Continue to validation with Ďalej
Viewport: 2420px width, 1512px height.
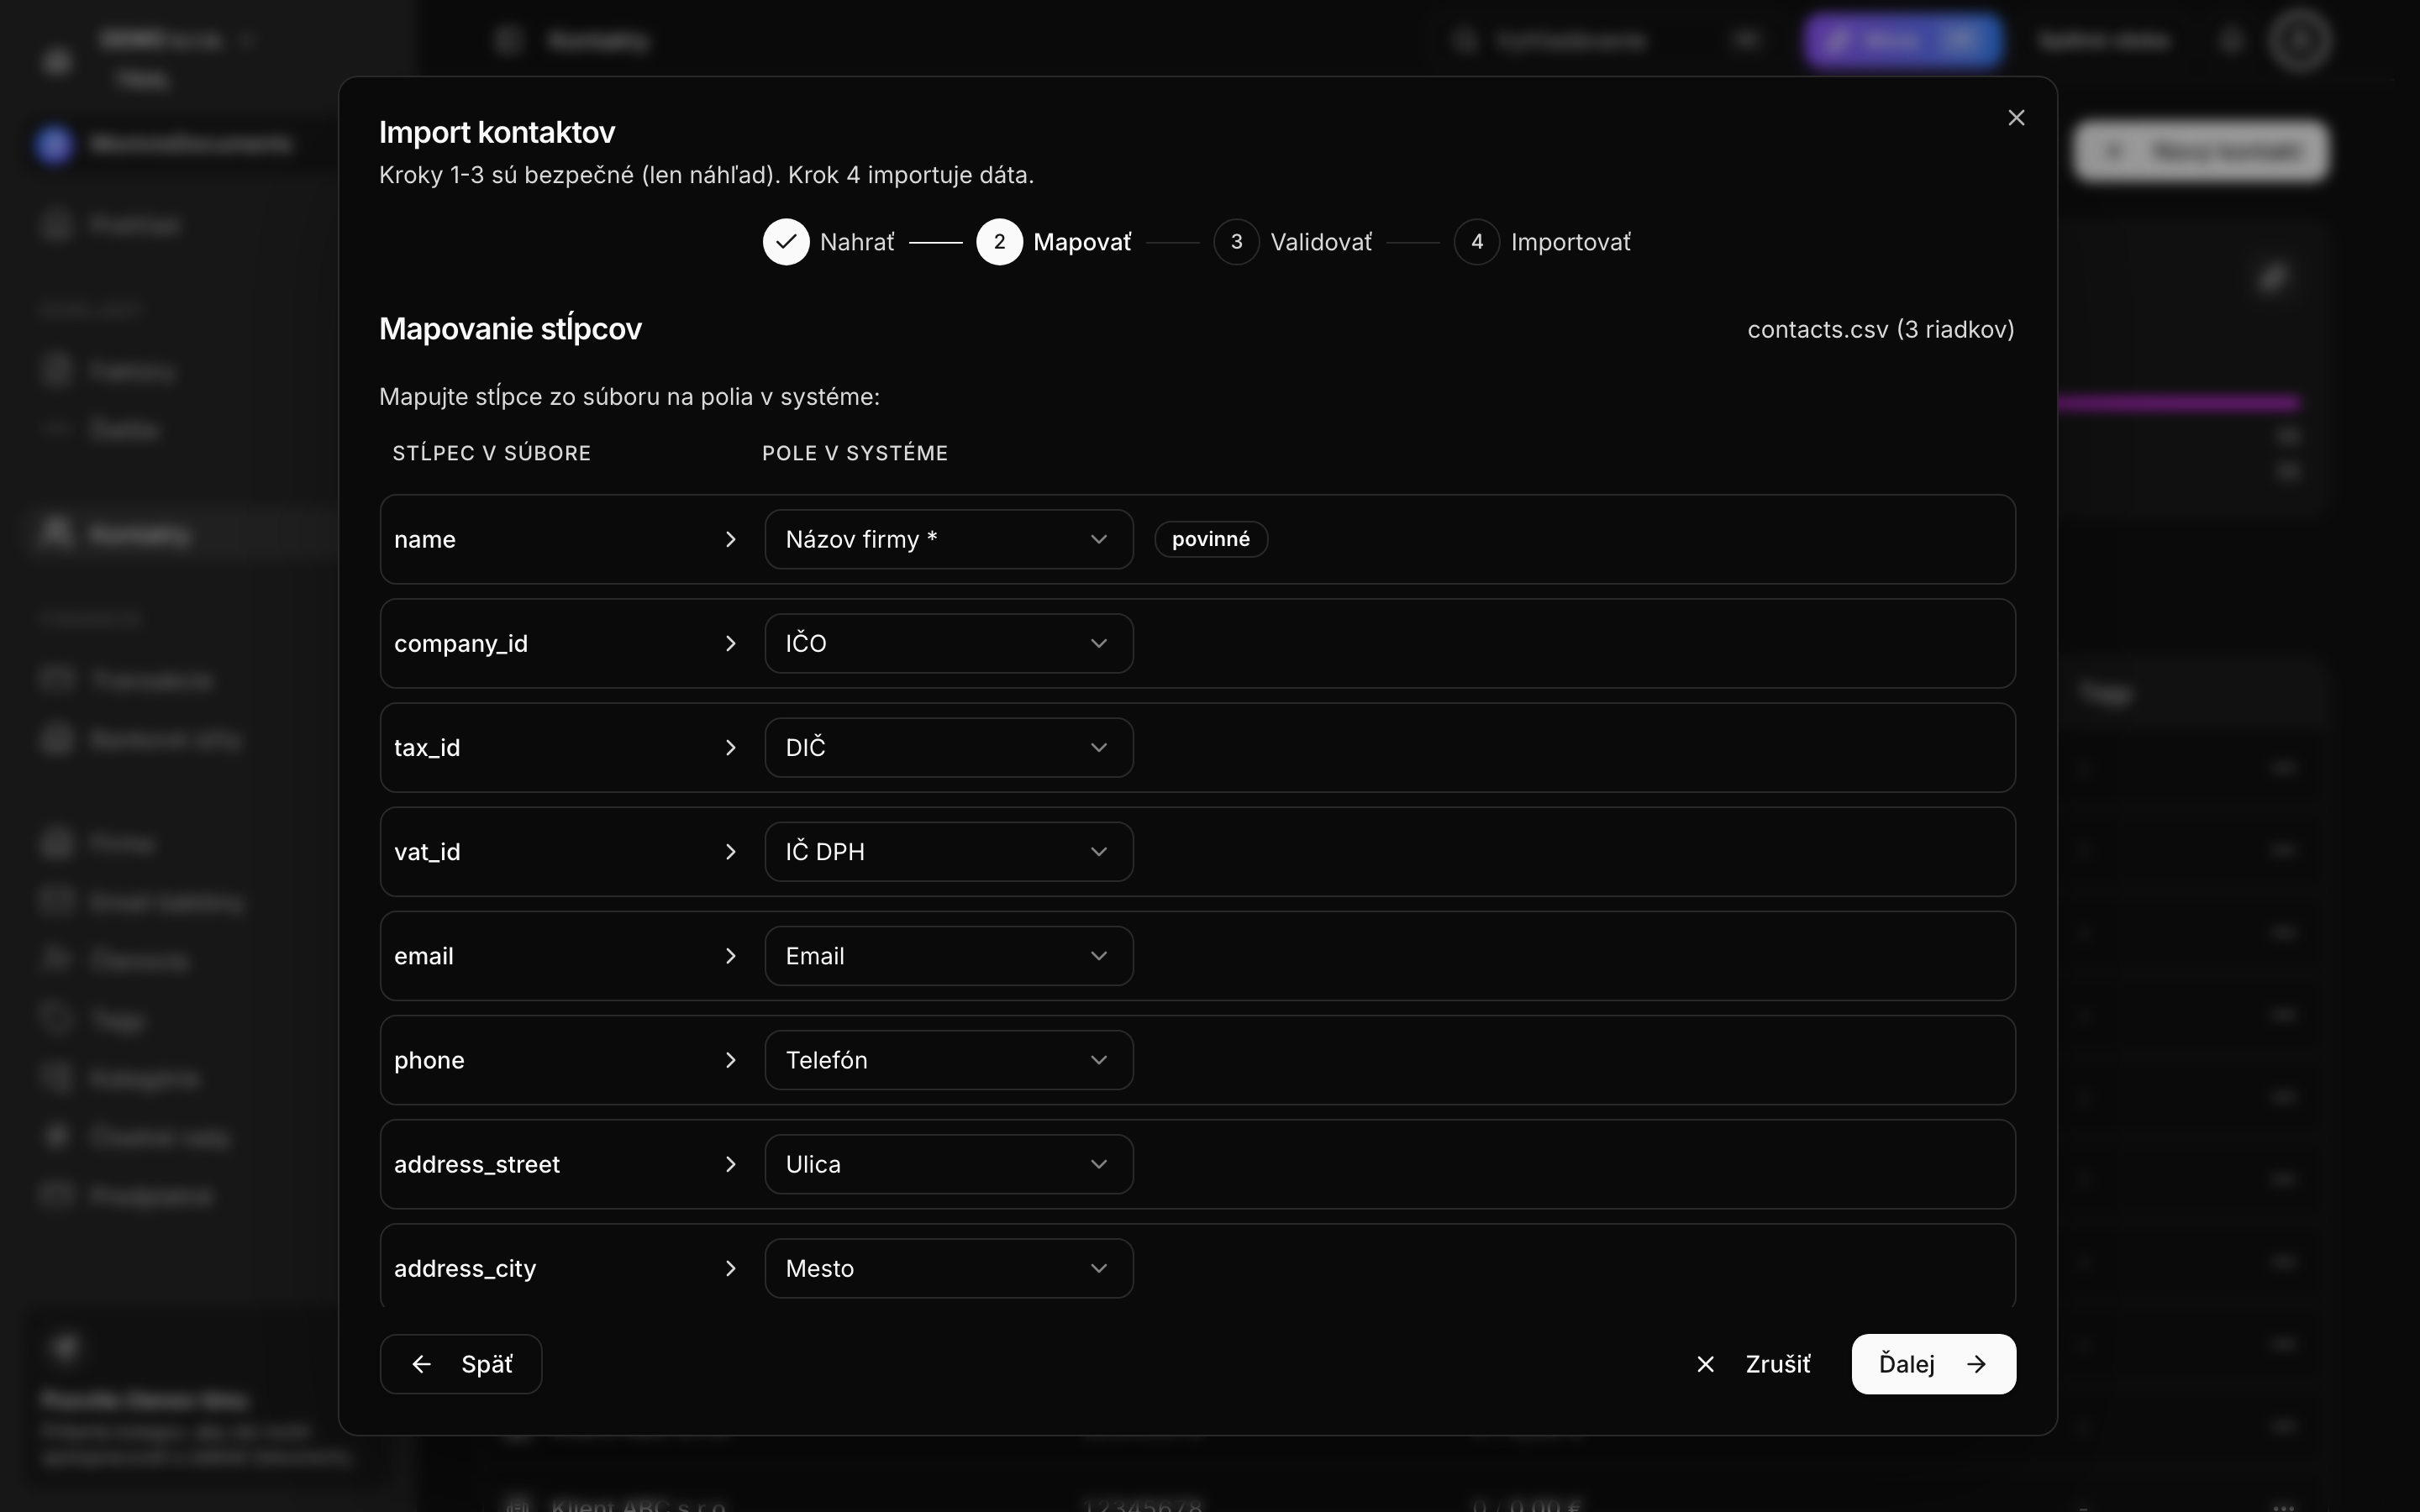coord(1933,1364)
